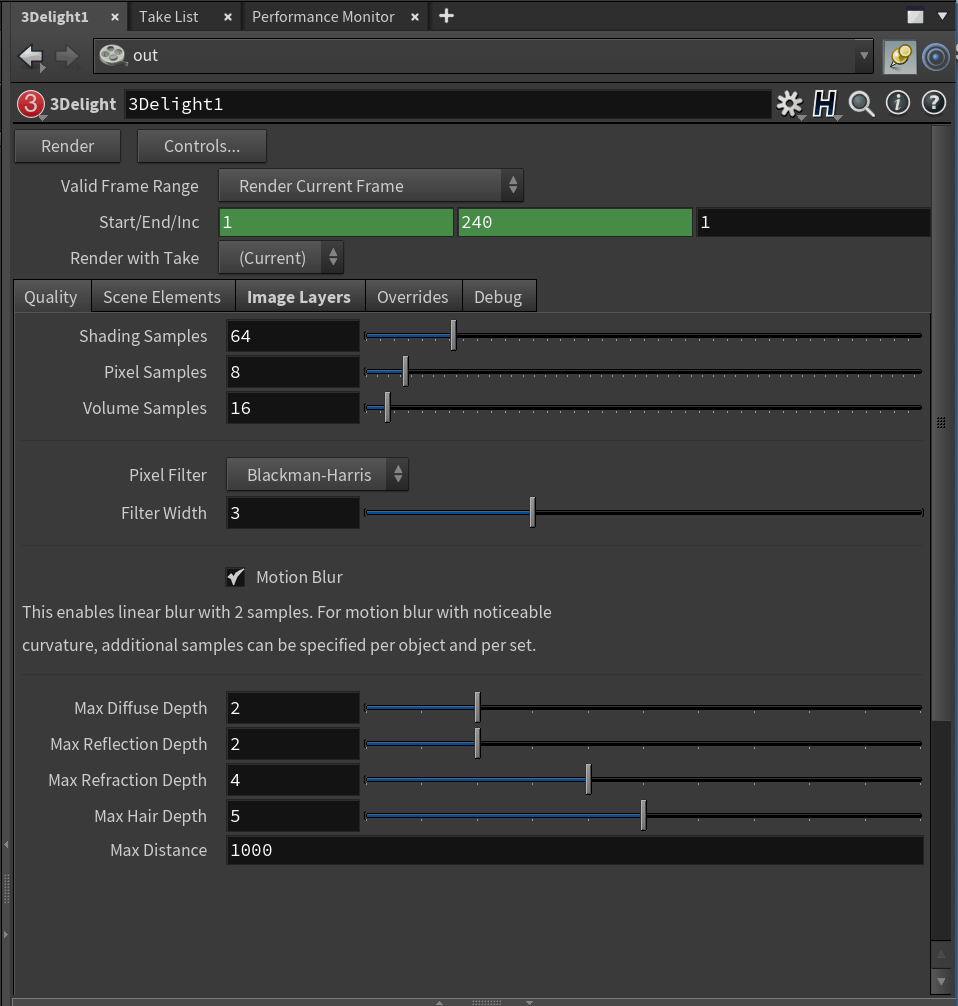Open the Valid Frame Range dropdown
958x1006 pixels.
click(x=370, y=186)
